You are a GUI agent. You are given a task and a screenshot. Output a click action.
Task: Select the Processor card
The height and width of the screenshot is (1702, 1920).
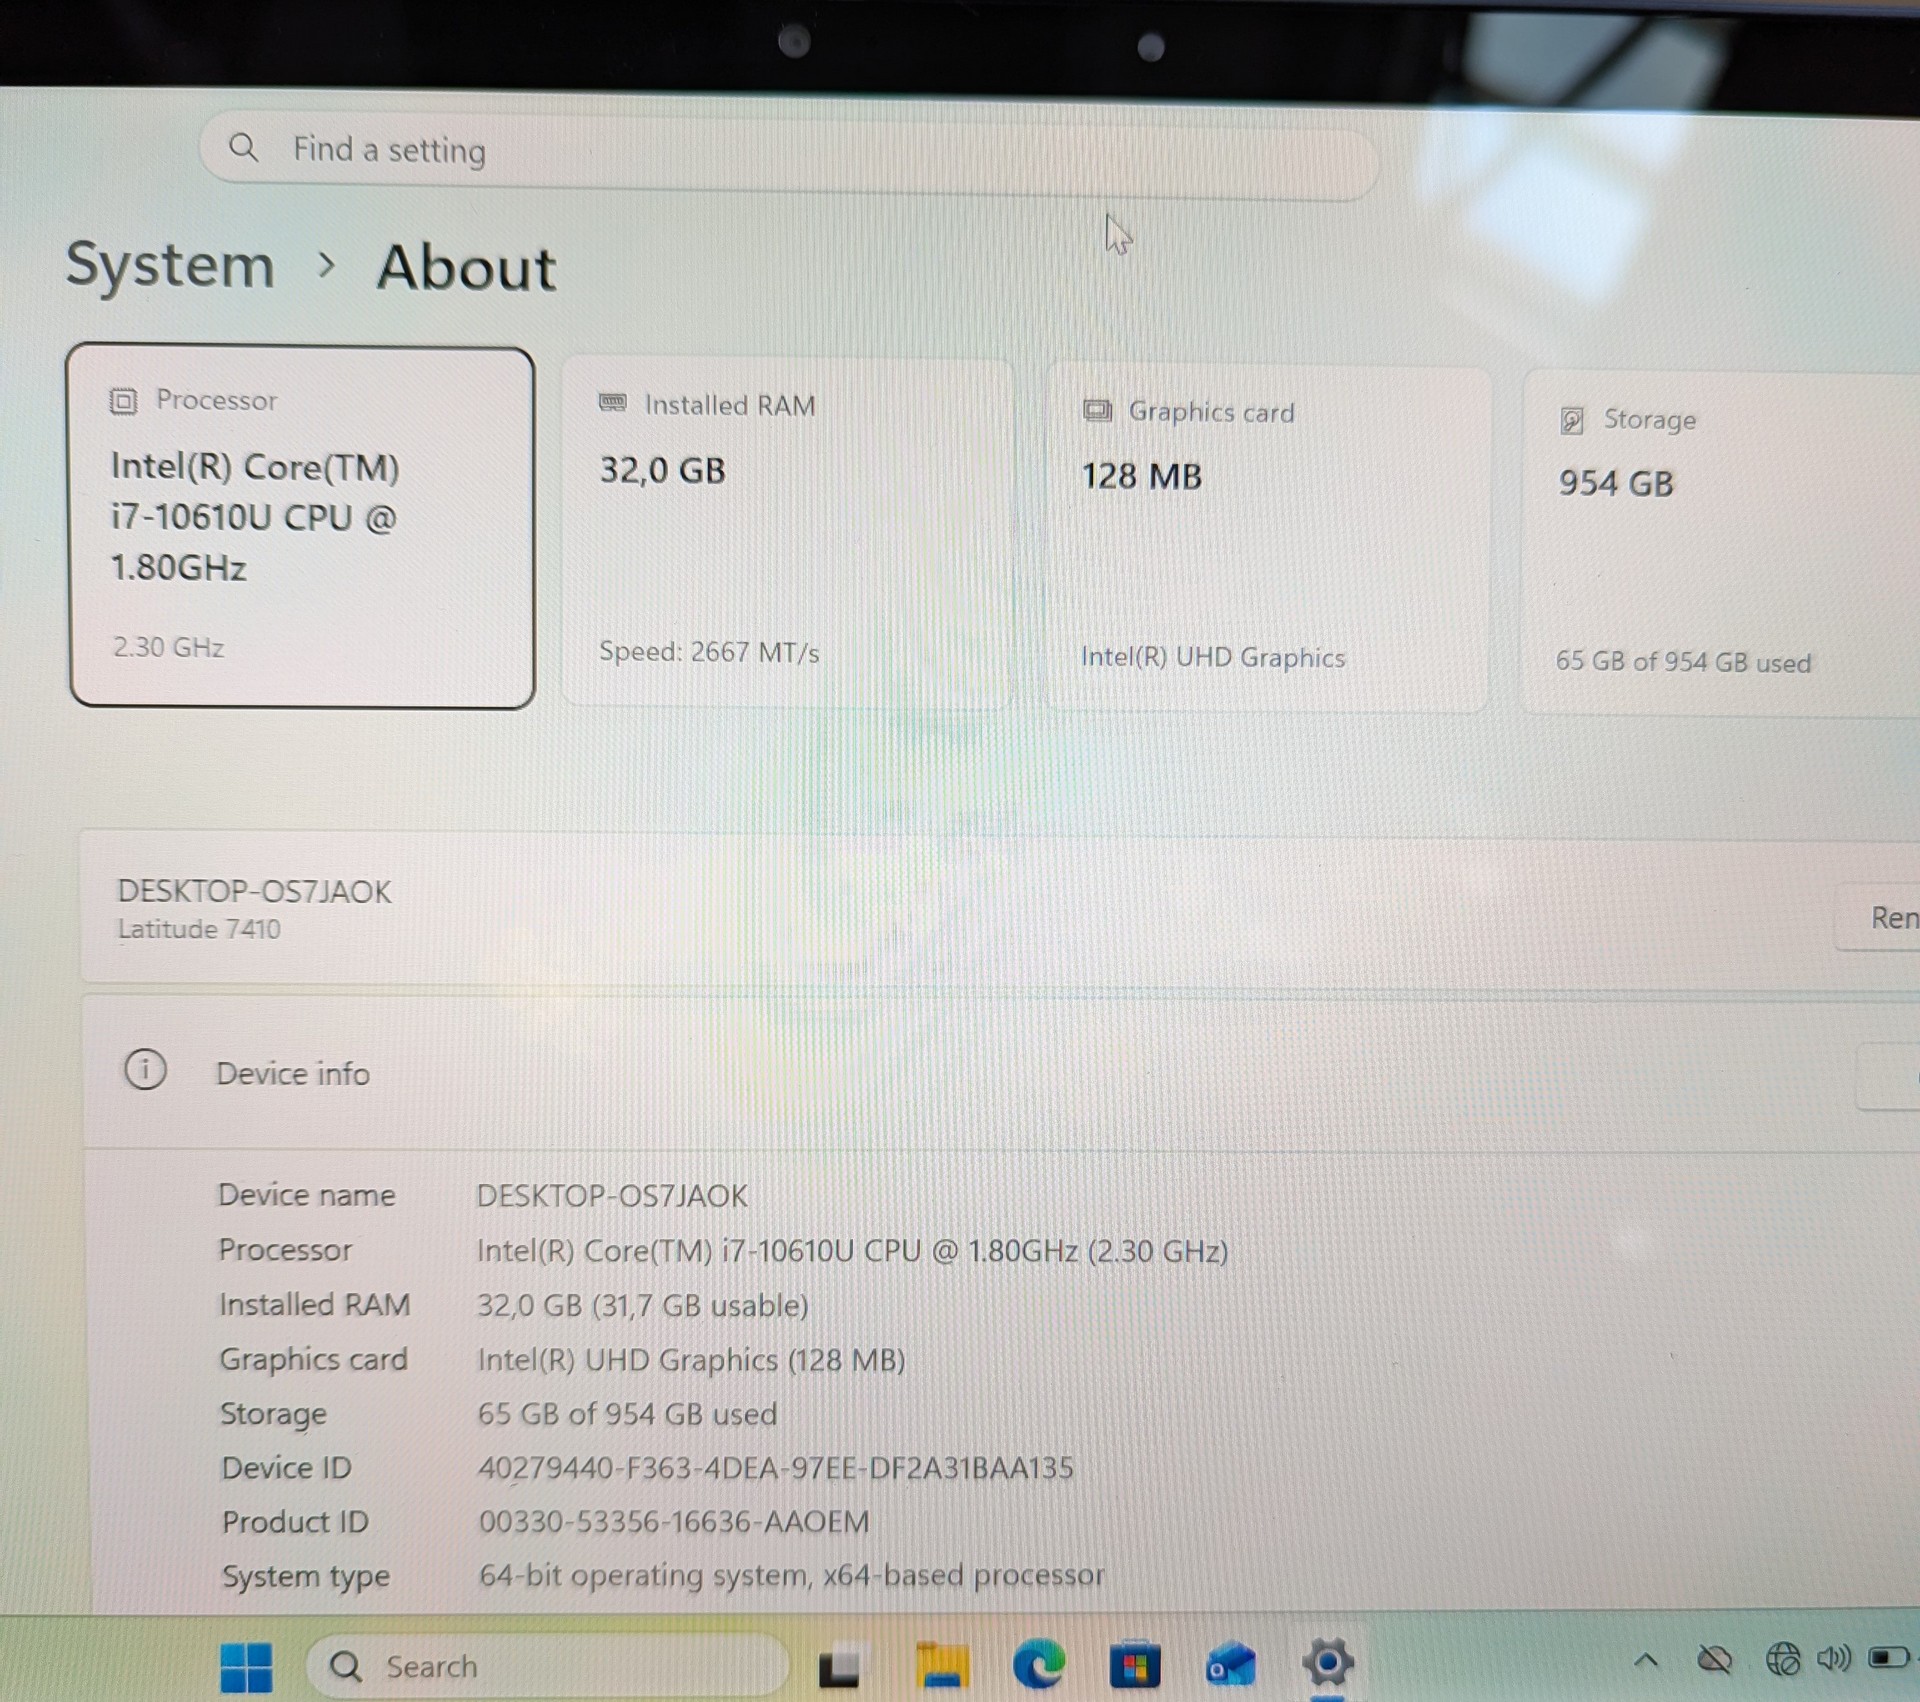click(302, 527)
